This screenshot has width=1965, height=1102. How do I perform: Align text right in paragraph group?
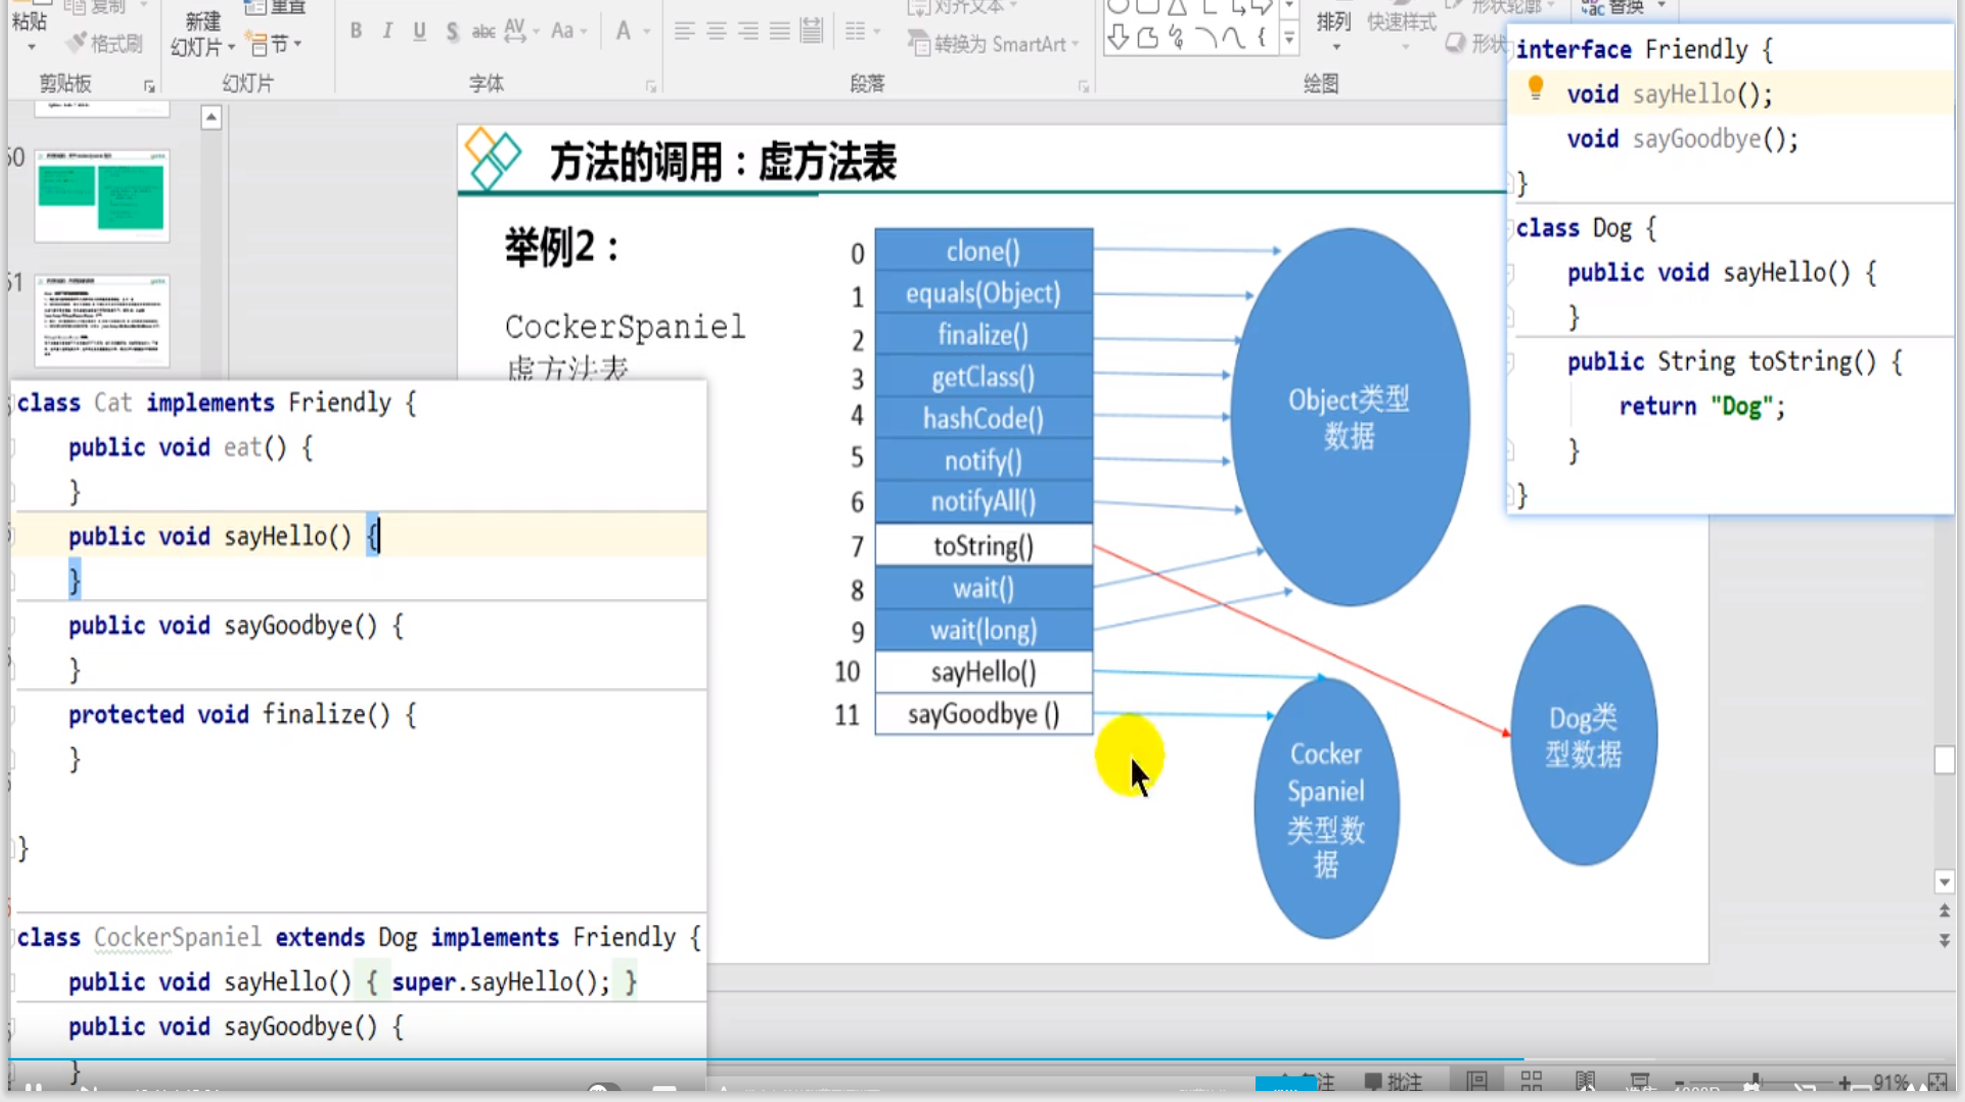748,31
